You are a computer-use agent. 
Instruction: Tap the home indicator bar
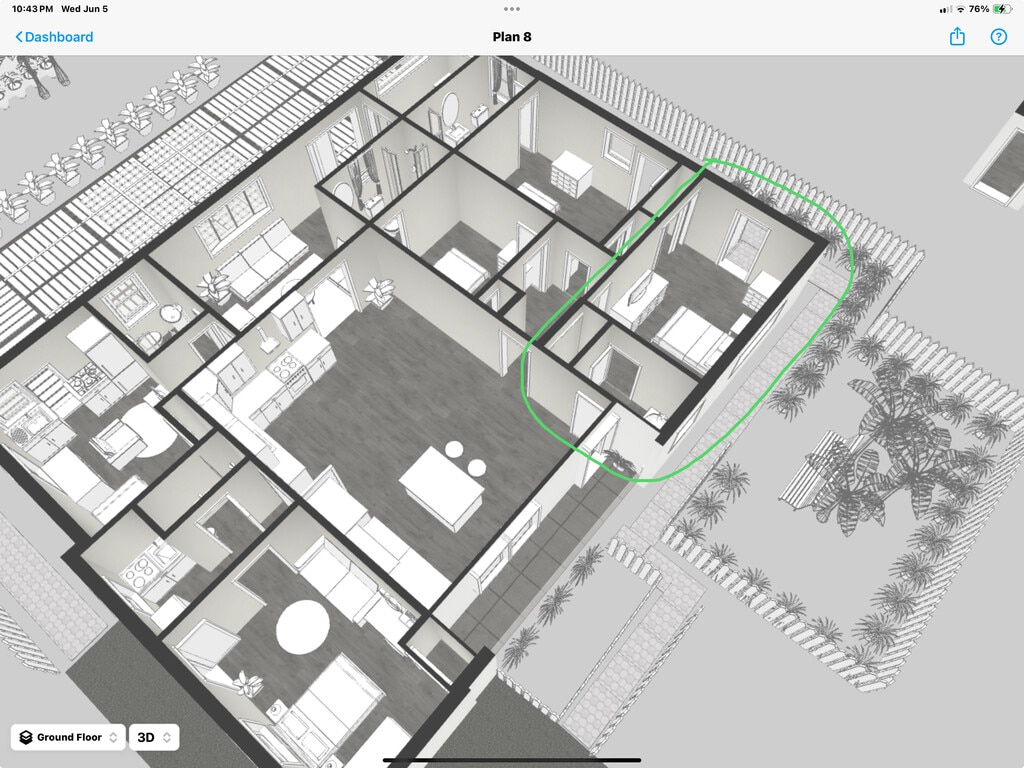(512, 760)
